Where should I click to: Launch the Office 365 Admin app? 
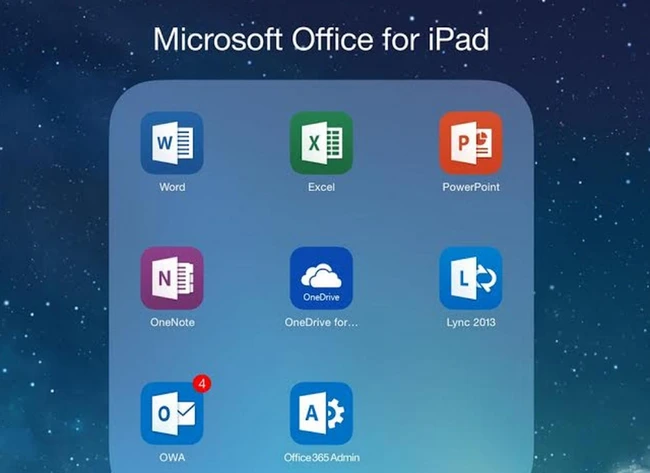click(321, 413)
